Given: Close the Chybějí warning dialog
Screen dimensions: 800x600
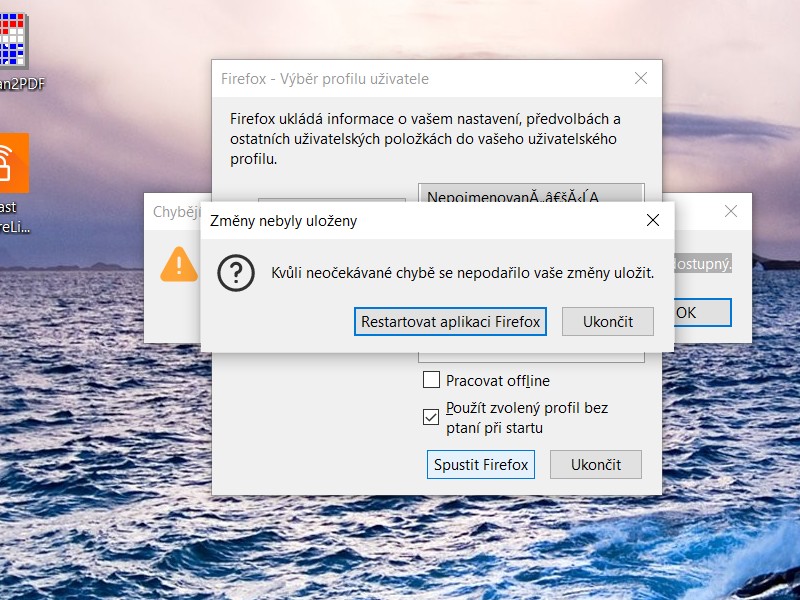Looking at the screenshot, I should (731, 211).
